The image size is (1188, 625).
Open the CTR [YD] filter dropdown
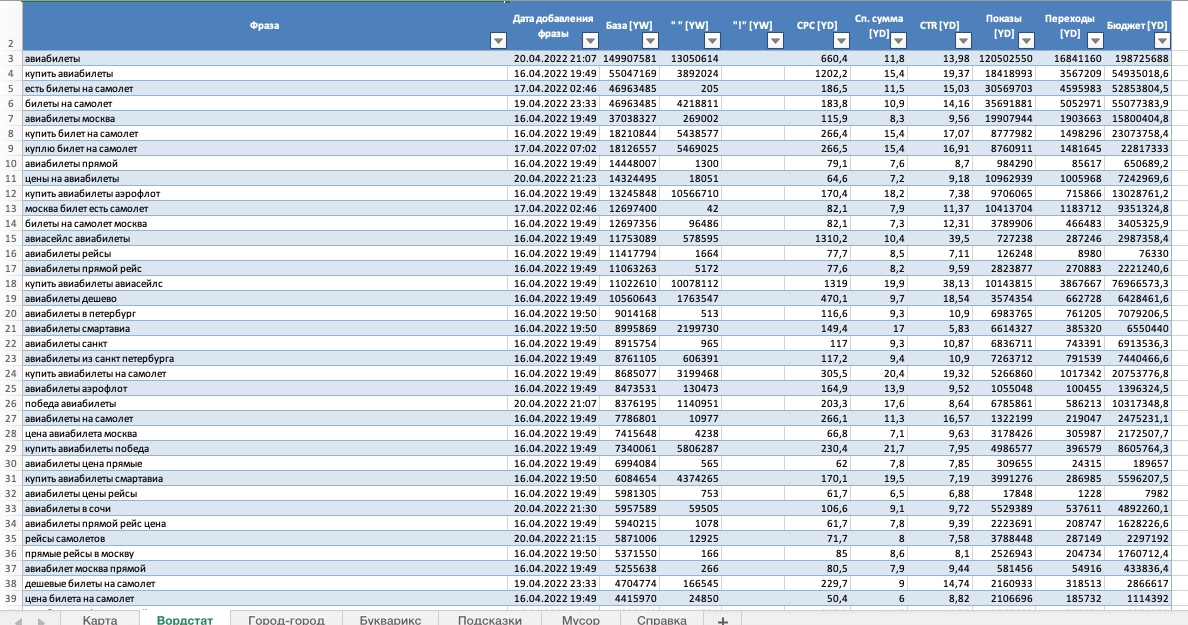click(x=963, y=40)
